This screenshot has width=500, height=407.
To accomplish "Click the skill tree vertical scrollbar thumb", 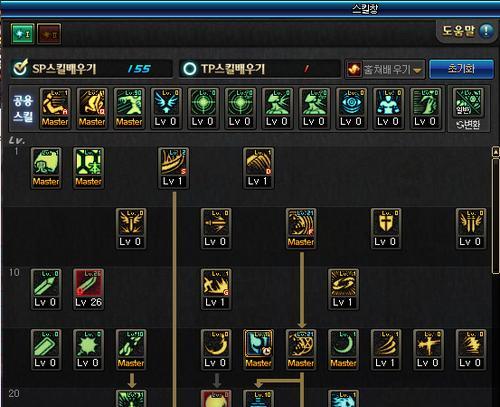I will (x=496, y=215).
